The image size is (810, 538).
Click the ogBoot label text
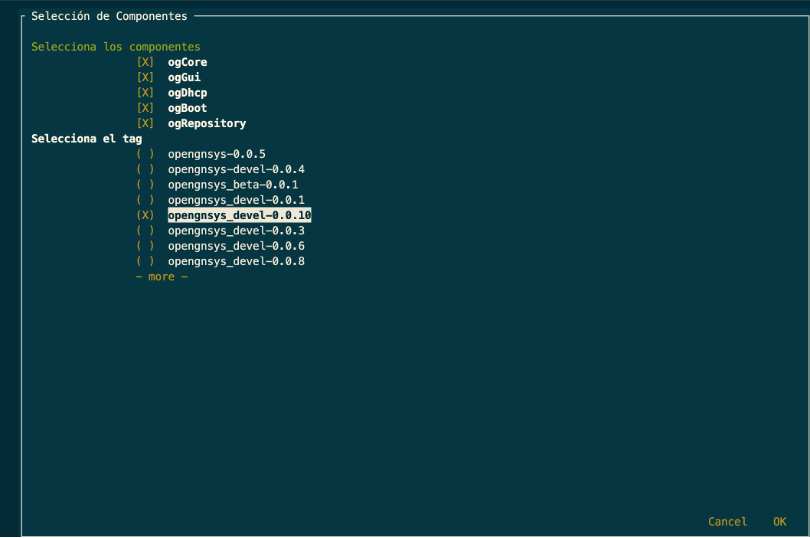pyautogui.click(x=188, y=108)
